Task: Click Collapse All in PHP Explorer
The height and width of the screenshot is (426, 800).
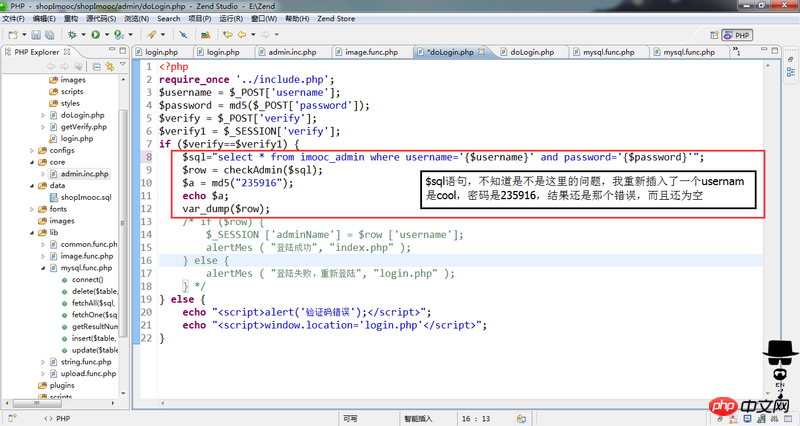Action: point(96,66)
